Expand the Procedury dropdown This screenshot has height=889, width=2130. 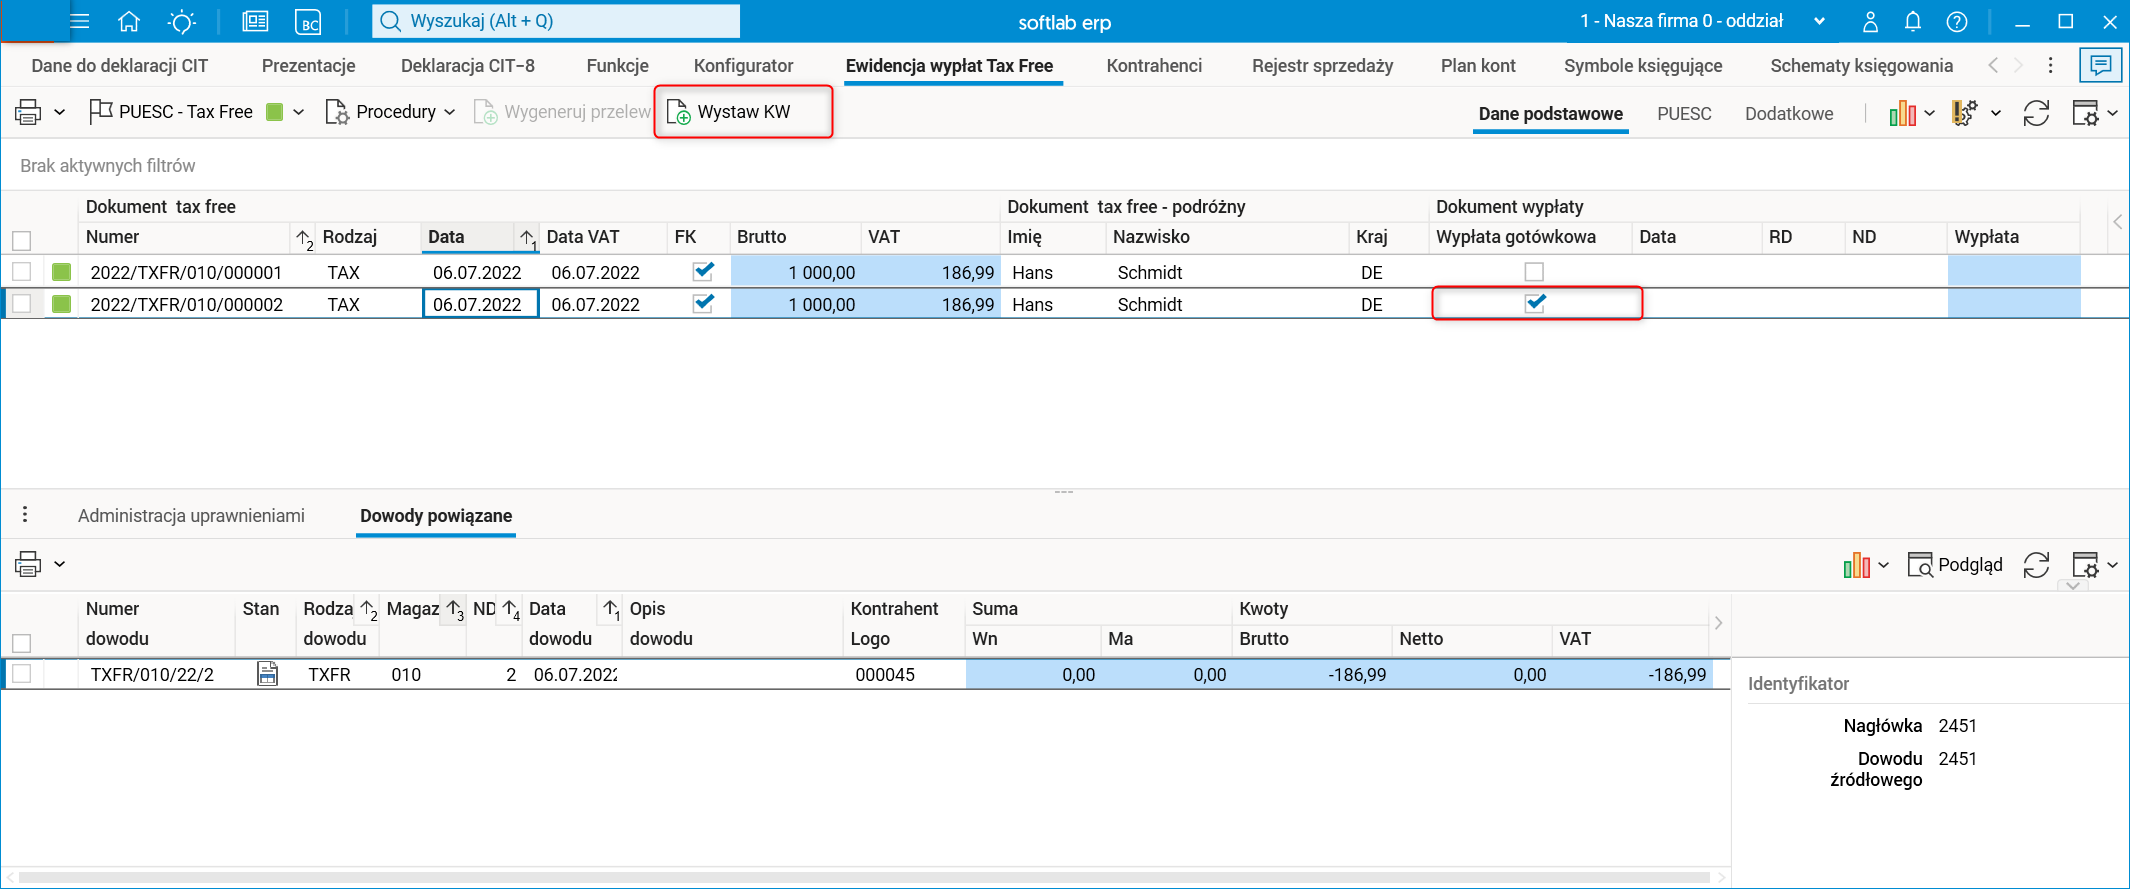pyautogui.click(x=450, y=112)
